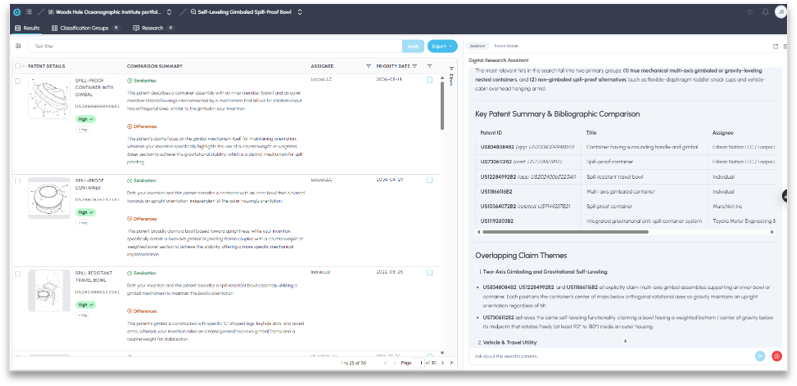Click the Assignee column filter icon

tap(369, 66)
